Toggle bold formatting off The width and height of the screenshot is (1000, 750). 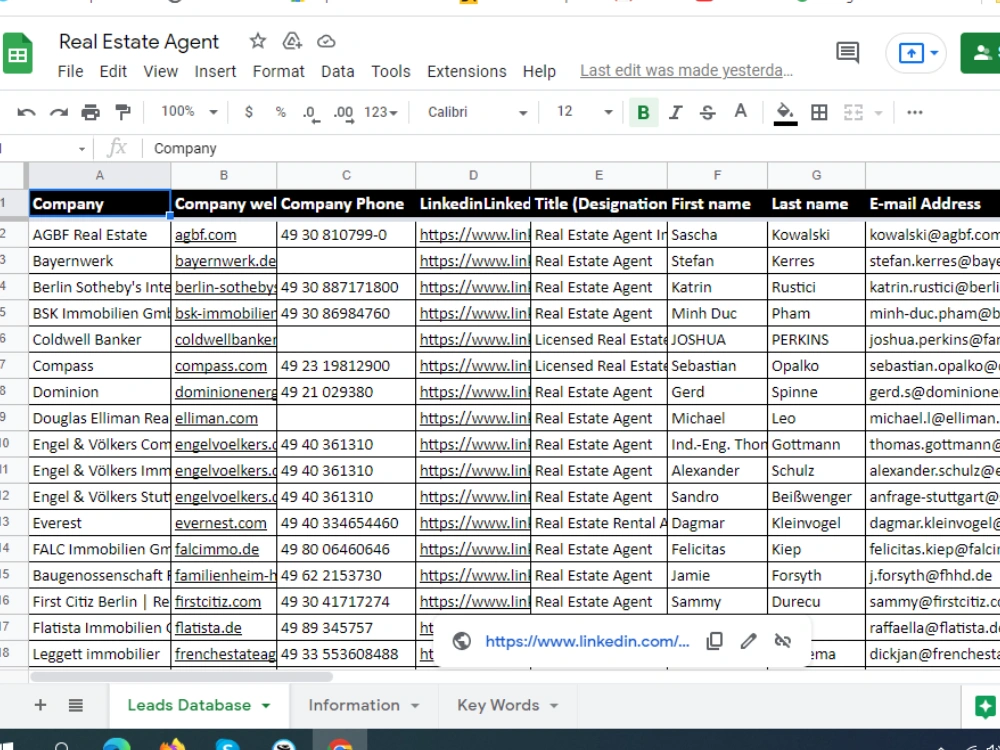pyautogui.click(x=643, y=111)
